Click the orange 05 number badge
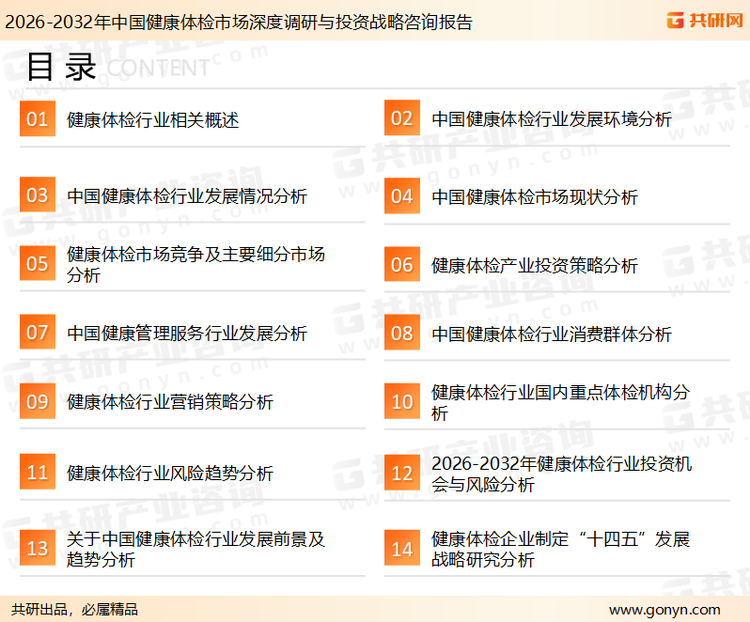 click(37, 263)
